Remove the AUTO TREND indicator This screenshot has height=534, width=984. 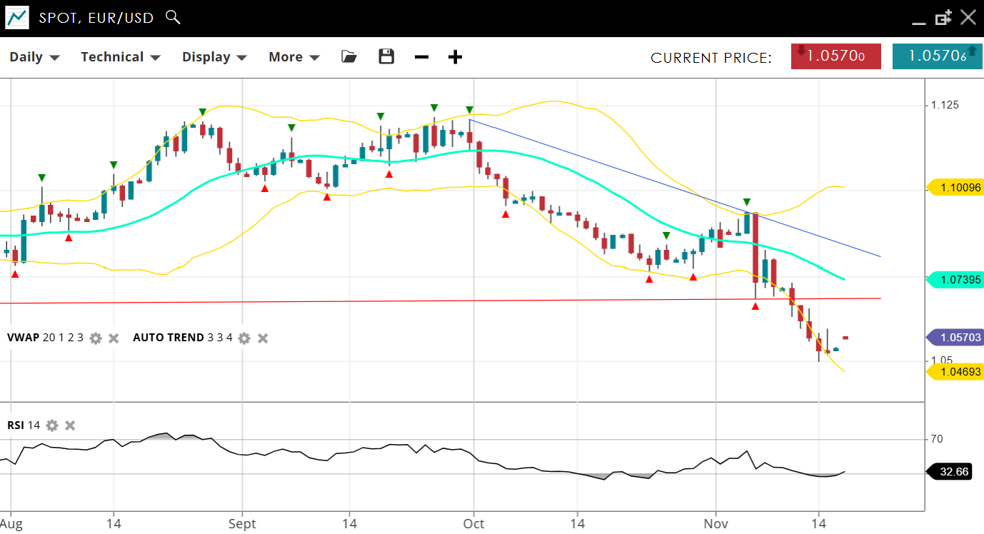point(263,338)
